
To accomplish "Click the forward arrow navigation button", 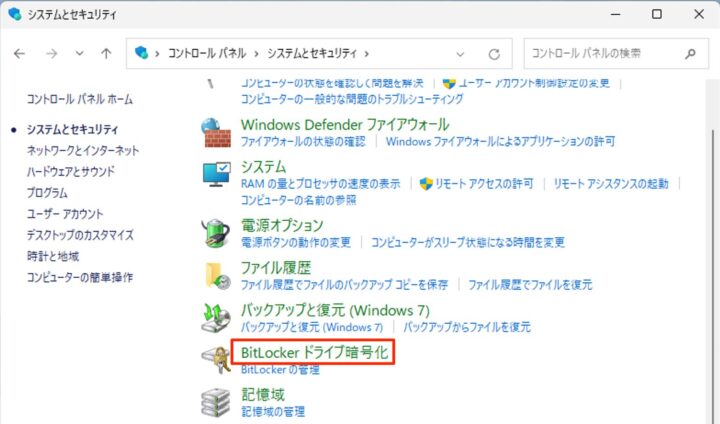I will coord(51,54).
